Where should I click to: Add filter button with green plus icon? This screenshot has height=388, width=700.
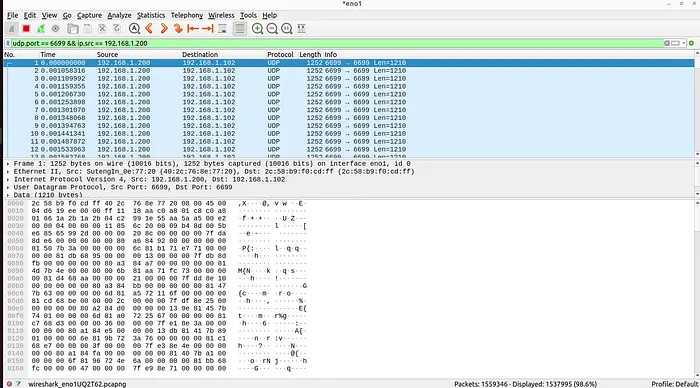[692, 43]
